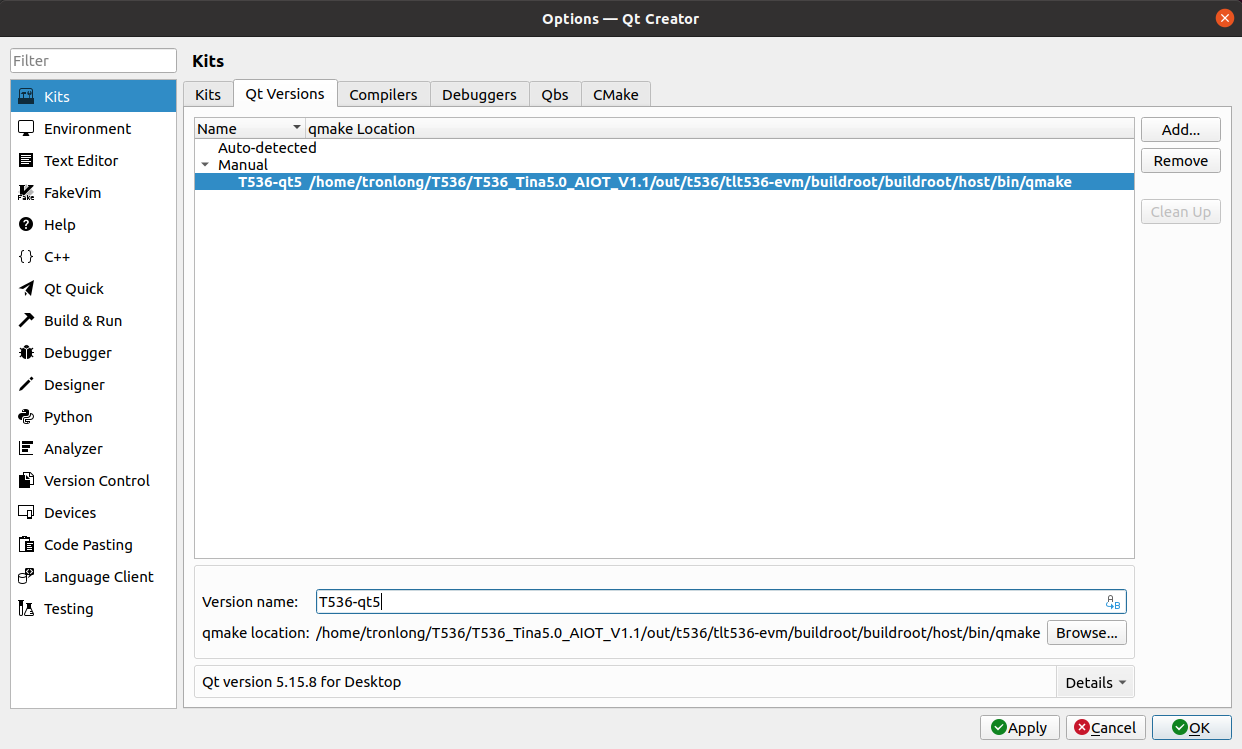Screen dimensions: 1242x749
Task: Open the Version Control settings icon
Action: point(27,481)
